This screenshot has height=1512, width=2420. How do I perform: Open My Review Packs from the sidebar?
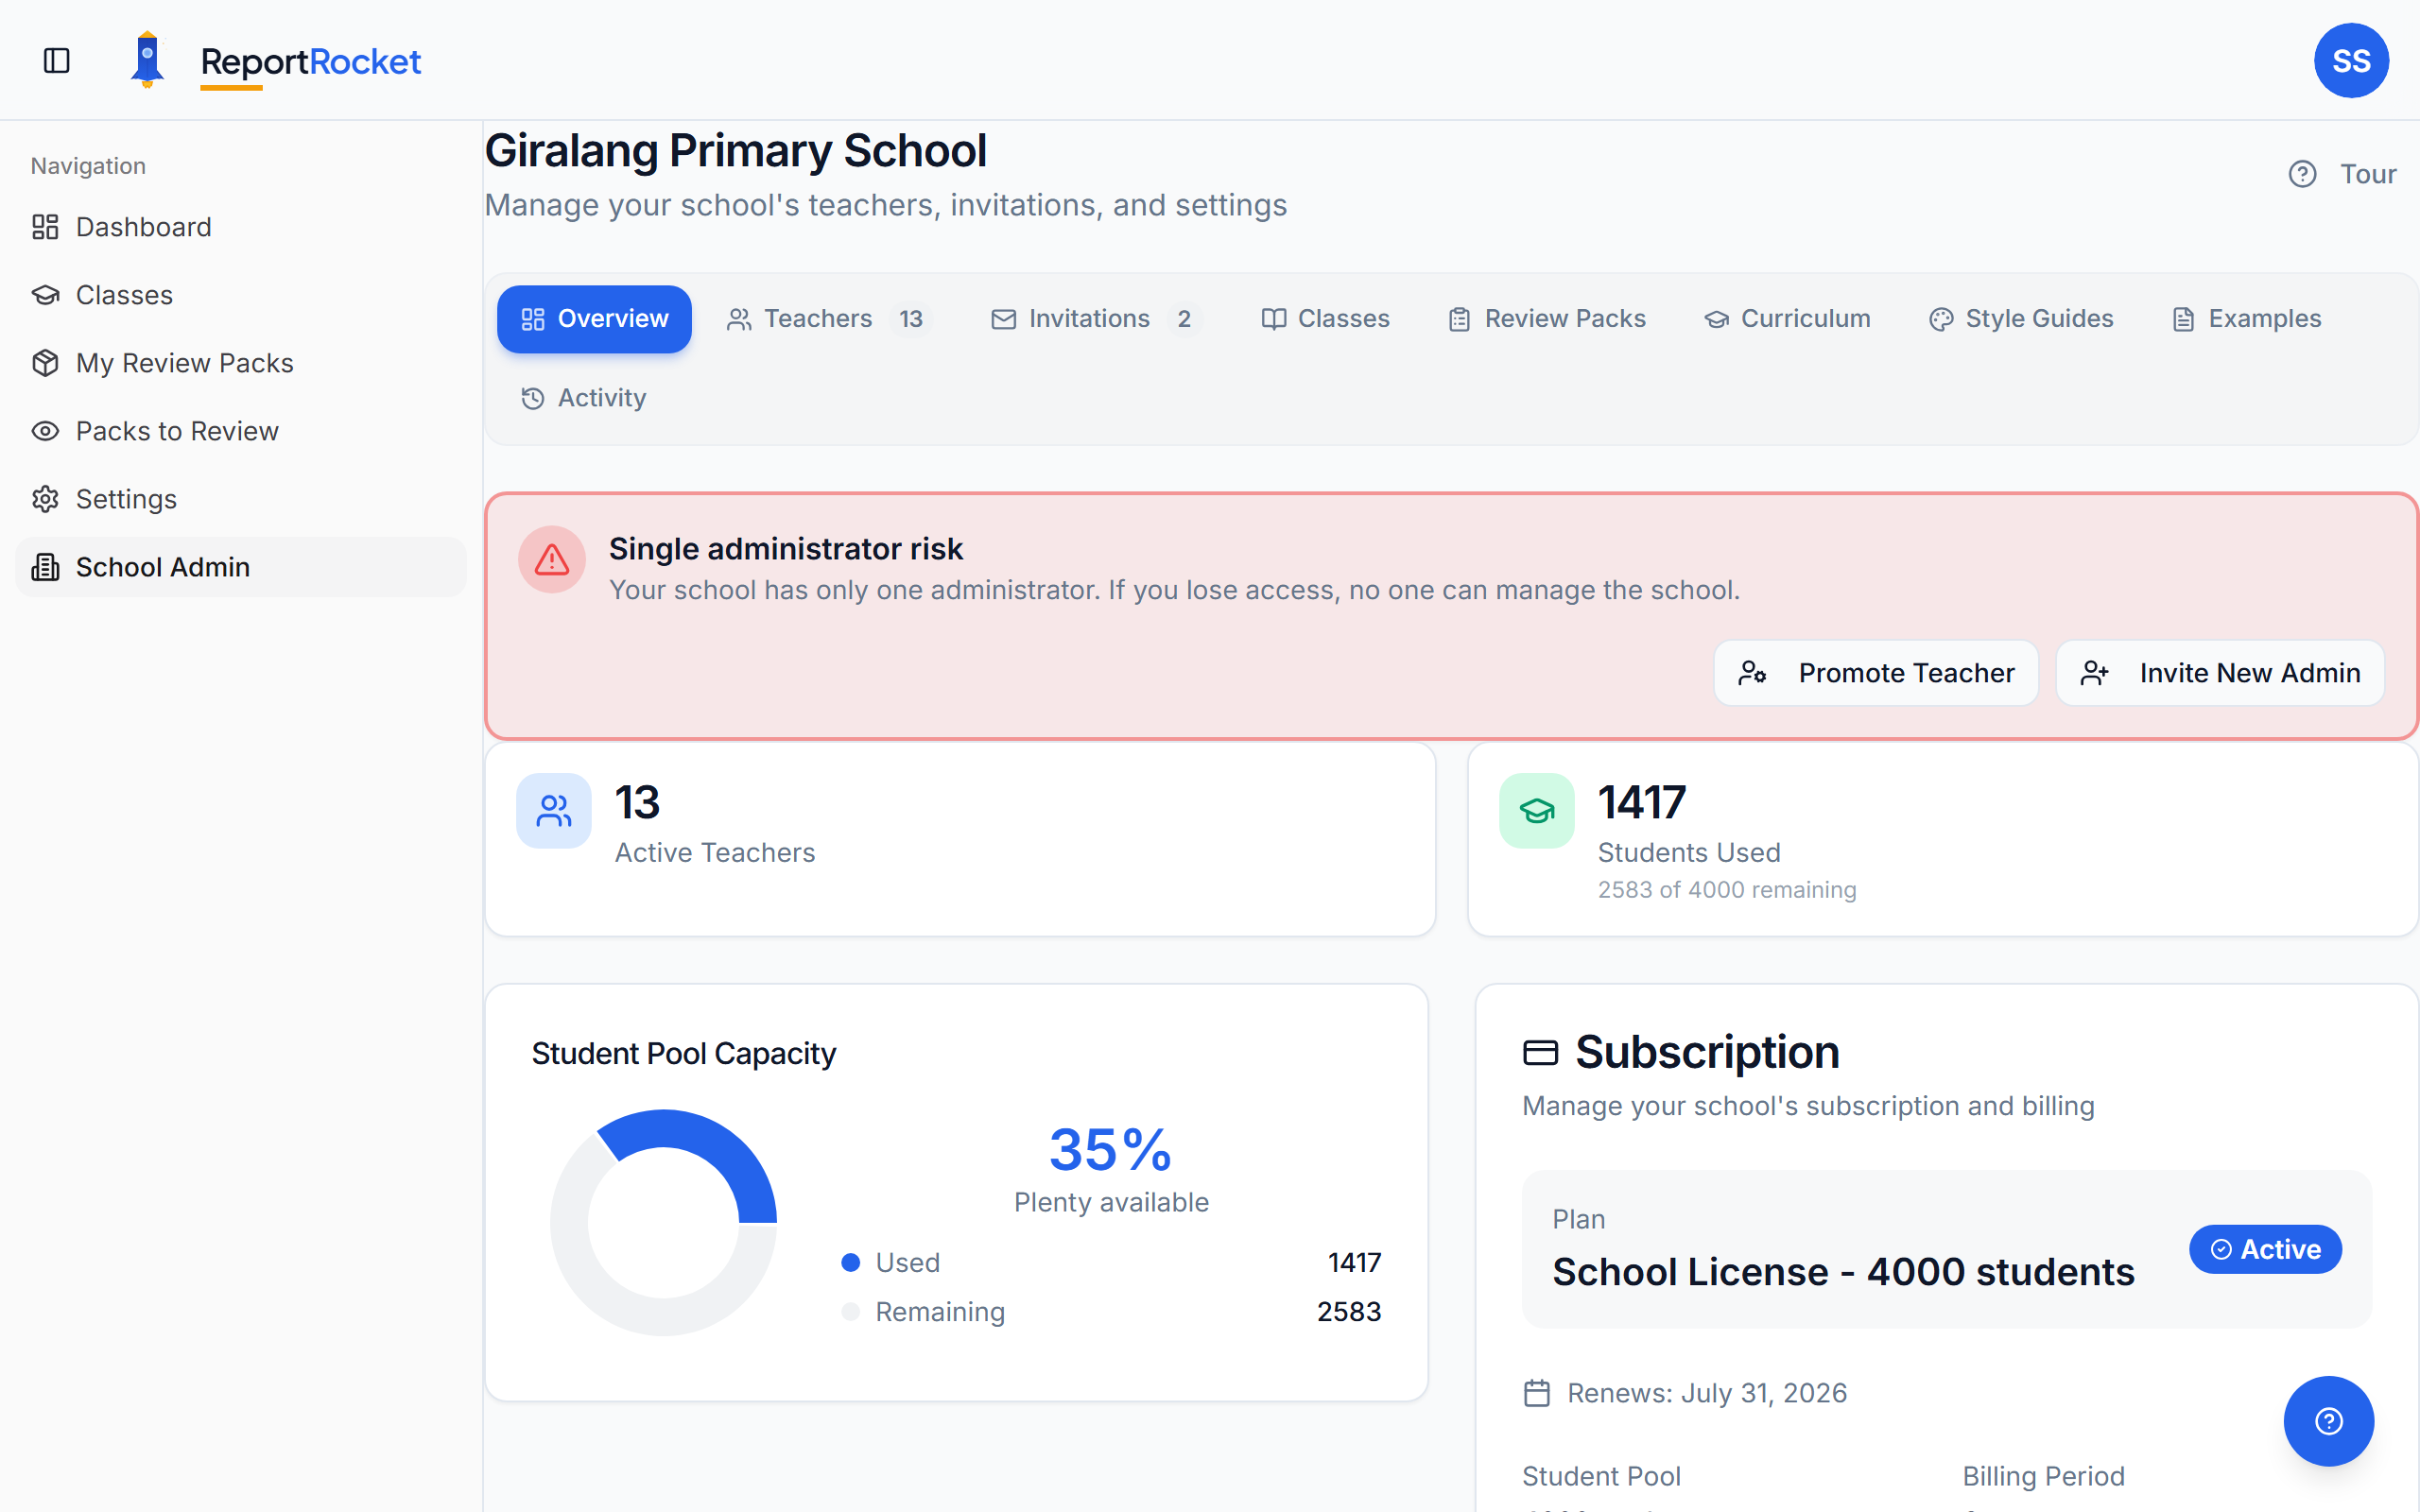(185, 362)
